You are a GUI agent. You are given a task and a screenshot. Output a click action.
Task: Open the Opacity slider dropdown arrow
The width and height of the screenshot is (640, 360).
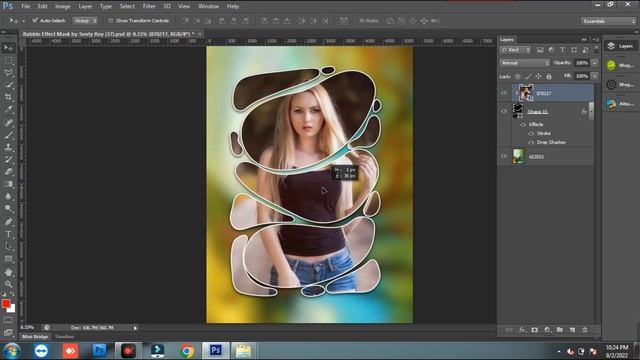tap(595, 63)
